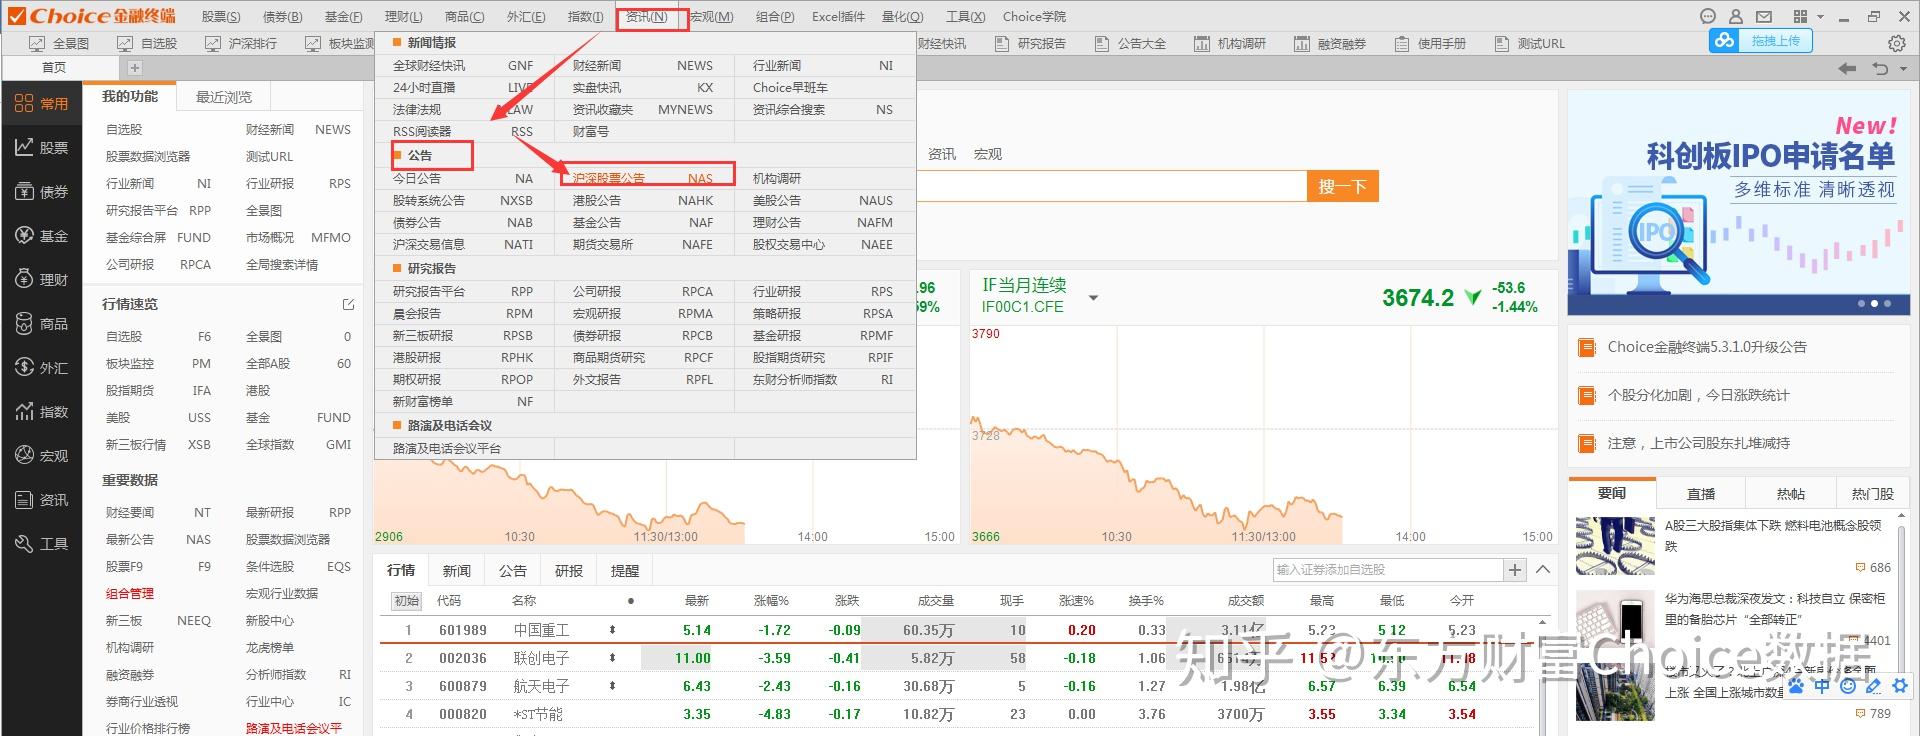Click the main search input box
Screen dimensions: 1920x736
1111,186
